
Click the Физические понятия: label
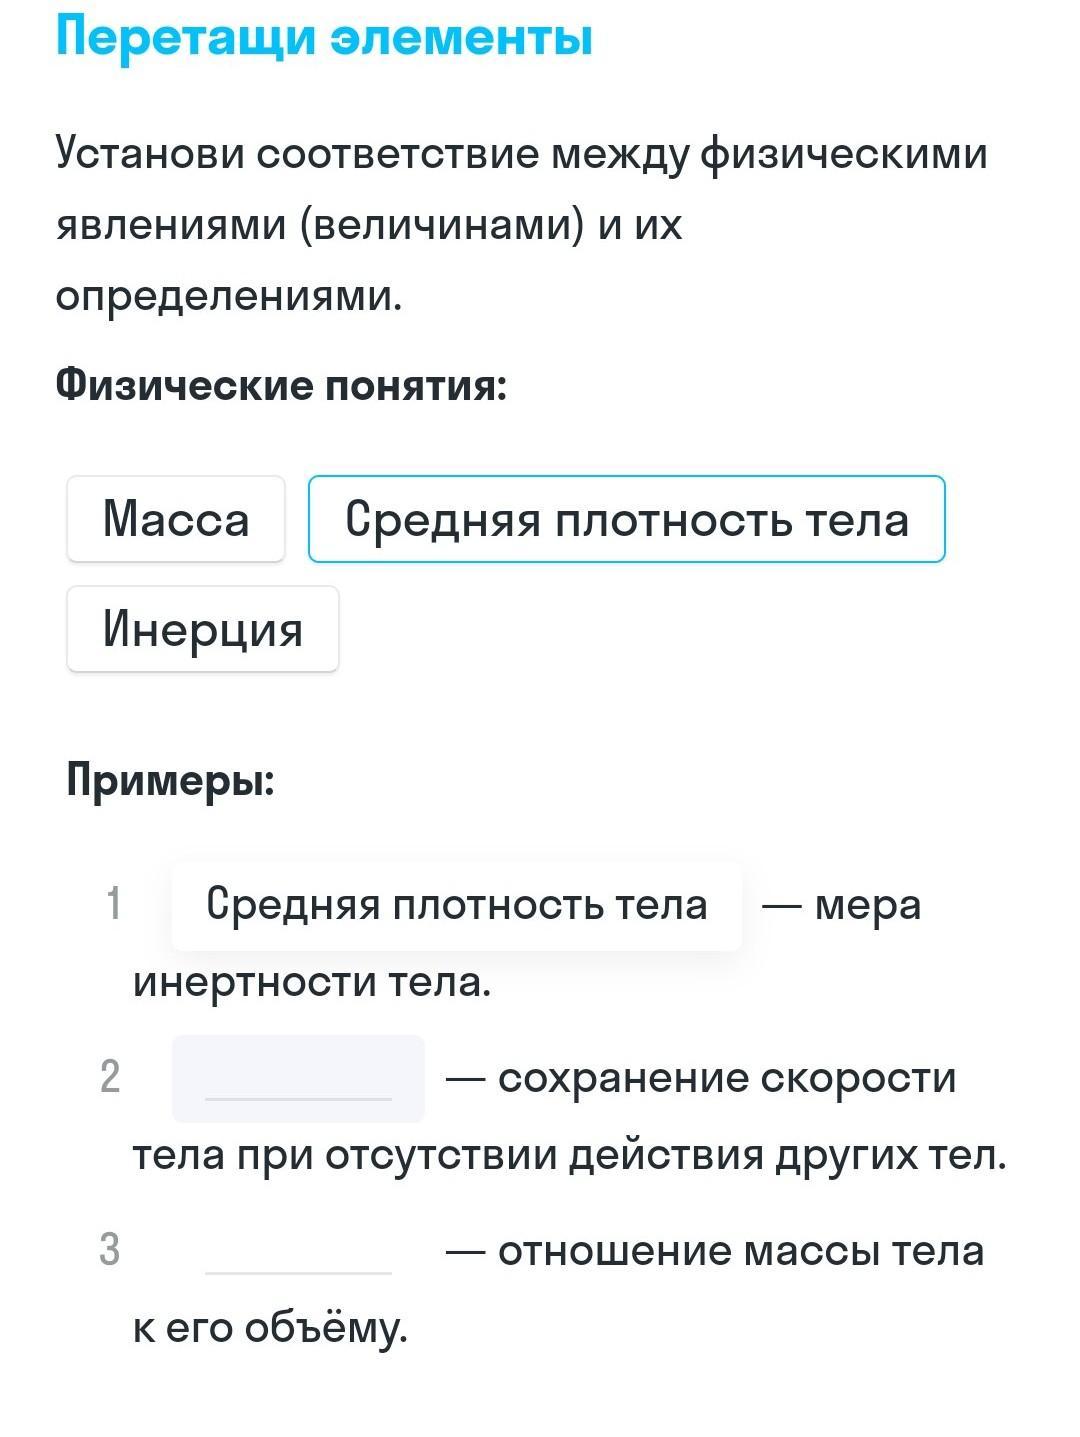click(x=282, y=385)
